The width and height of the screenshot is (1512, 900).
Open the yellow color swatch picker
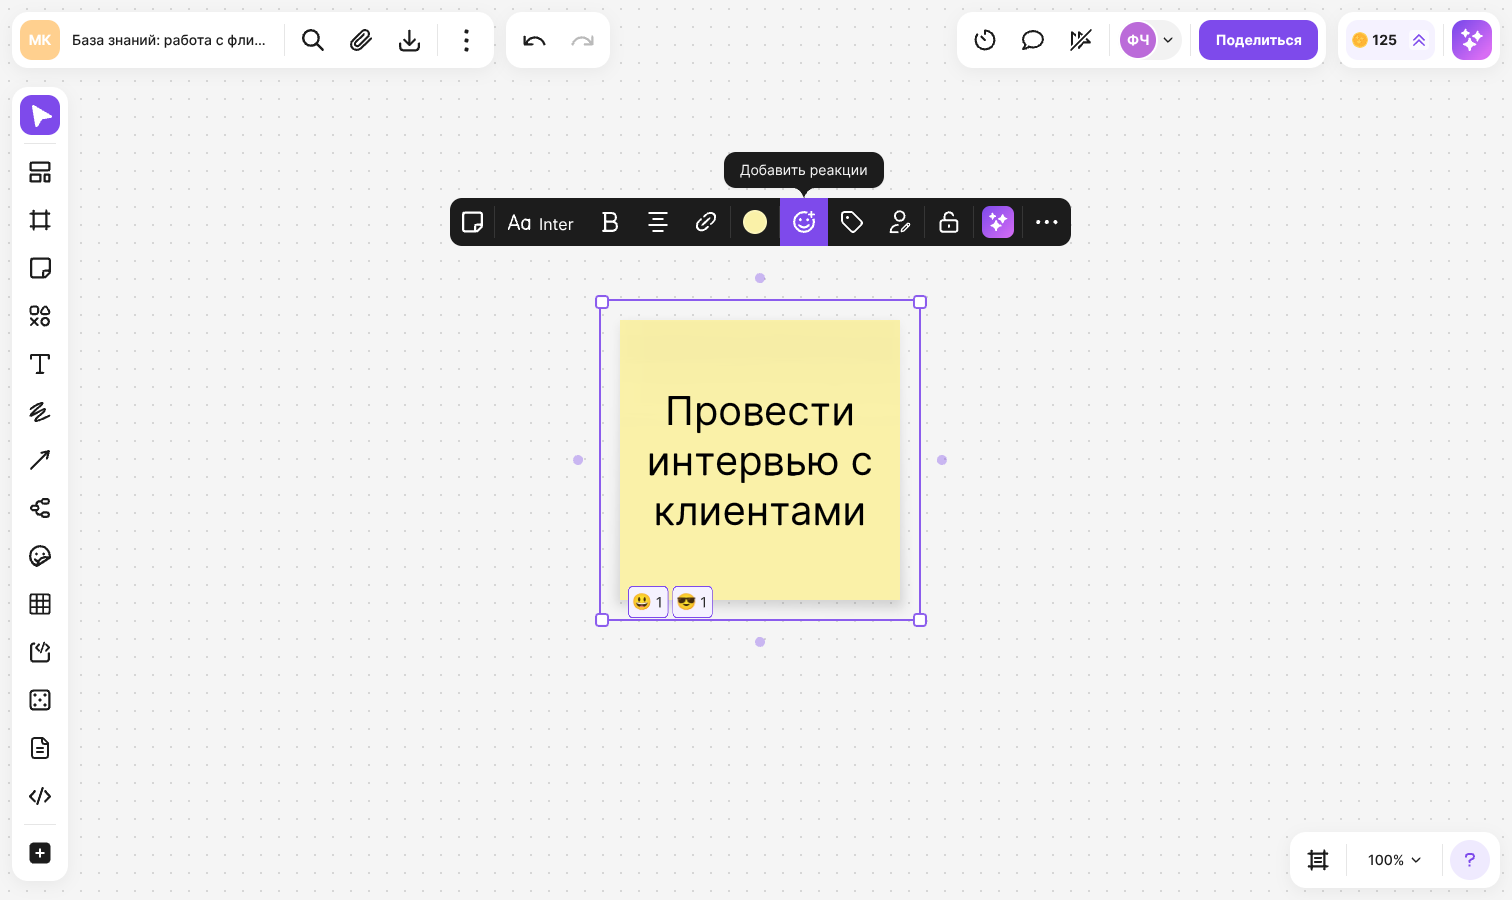coord(755,222)
